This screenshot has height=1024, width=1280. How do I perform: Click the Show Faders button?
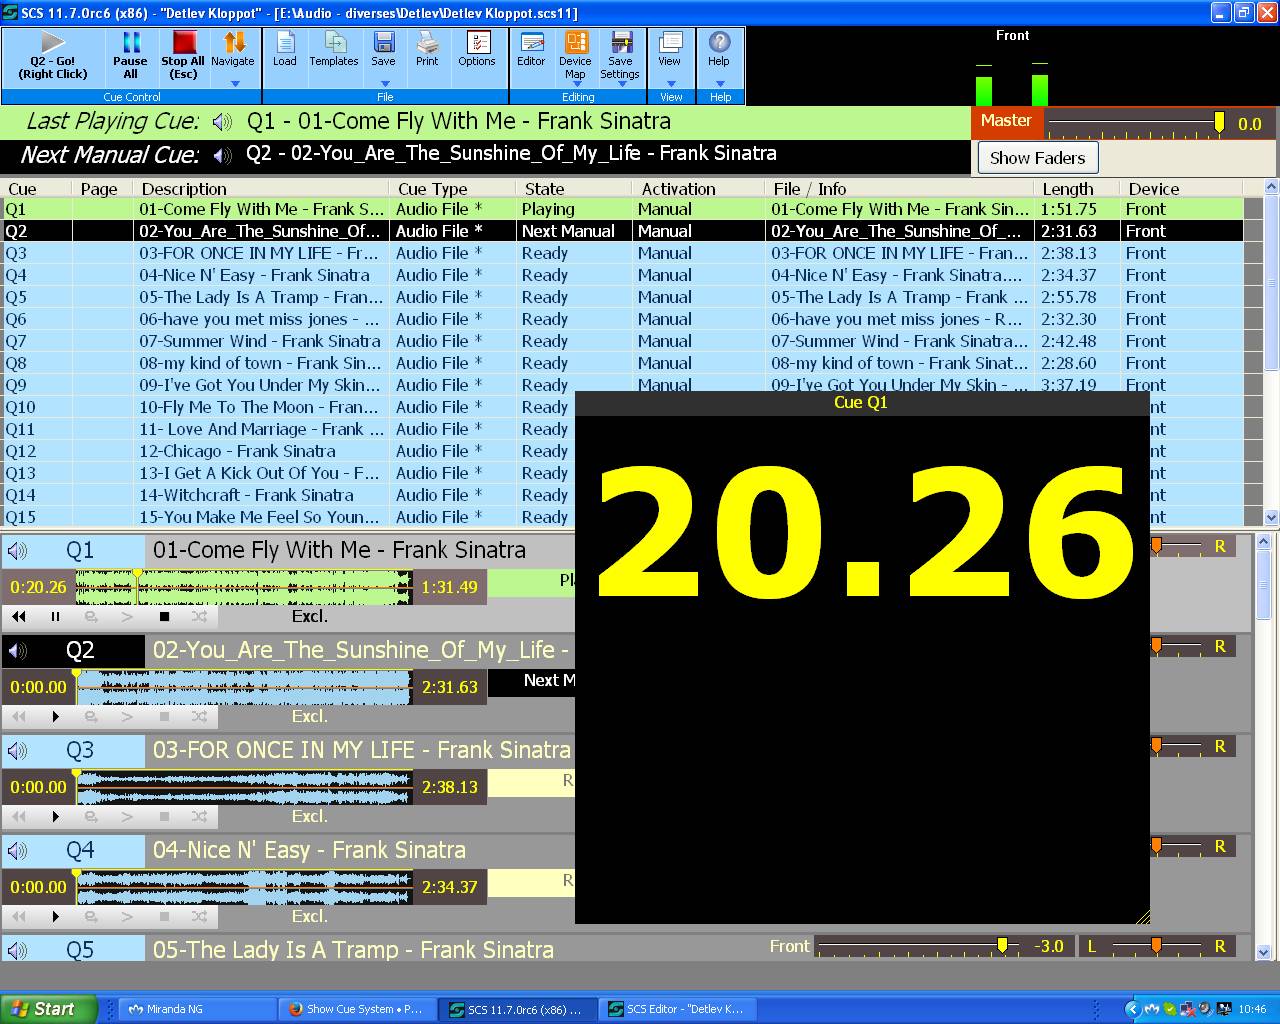point(1037,158)
